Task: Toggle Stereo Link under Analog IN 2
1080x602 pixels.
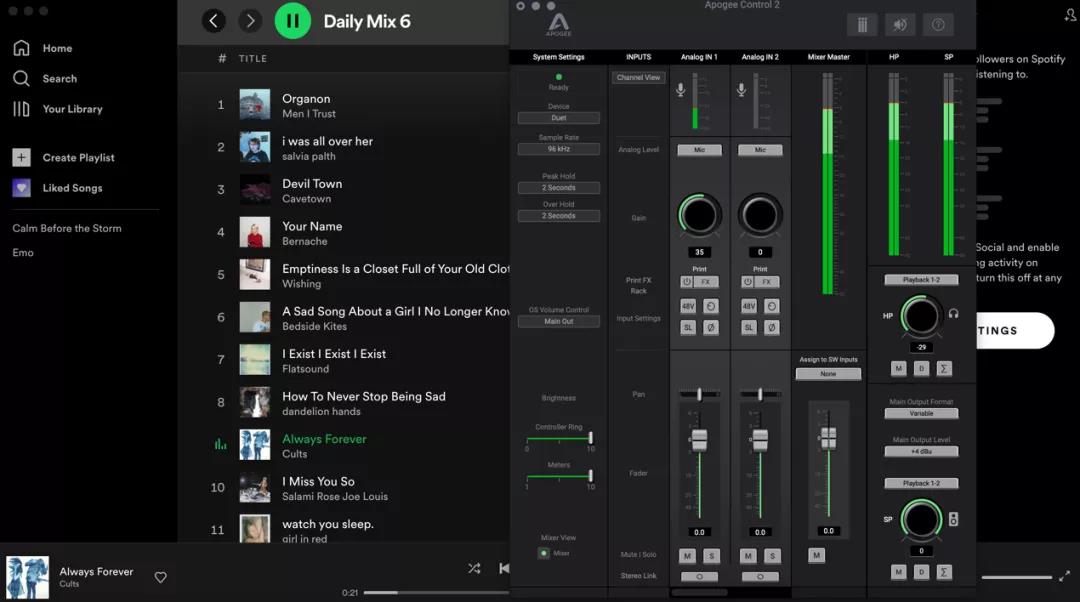Action: click(760, 577)
